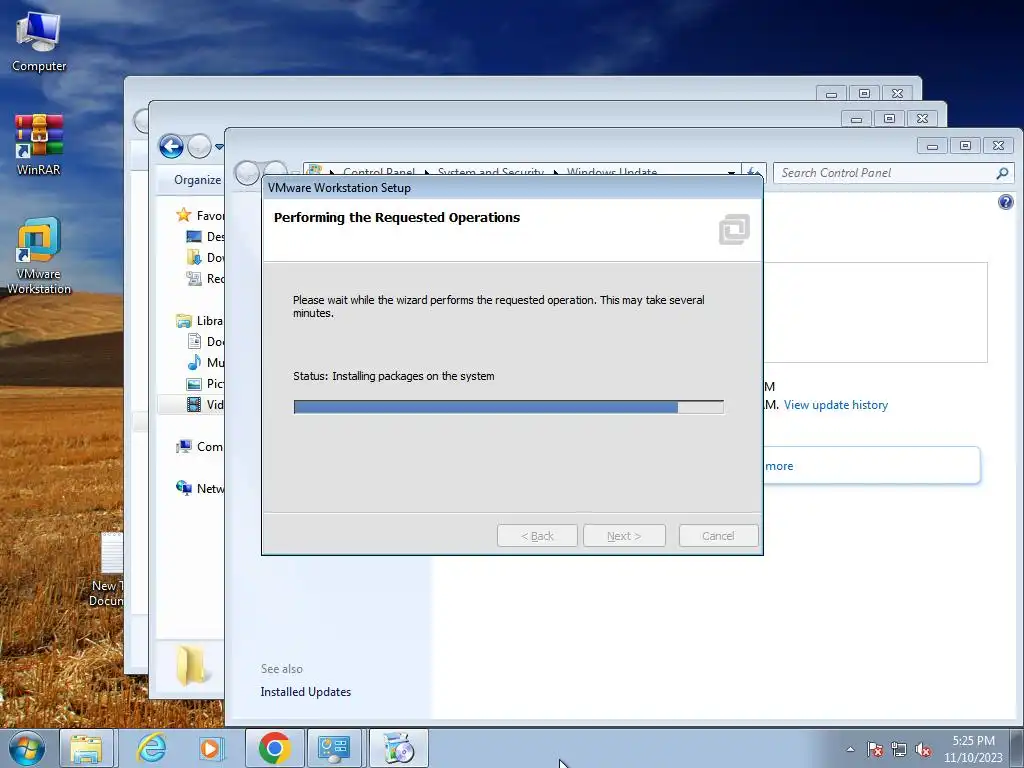Open the Computer desktop icon
This screenshot has height=768, width=1024.
point(39,41)
